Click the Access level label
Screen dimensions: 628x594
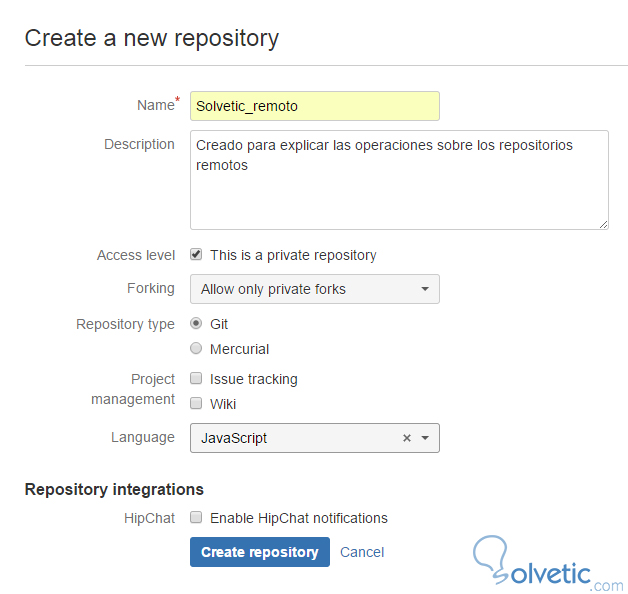coord(136,255)
